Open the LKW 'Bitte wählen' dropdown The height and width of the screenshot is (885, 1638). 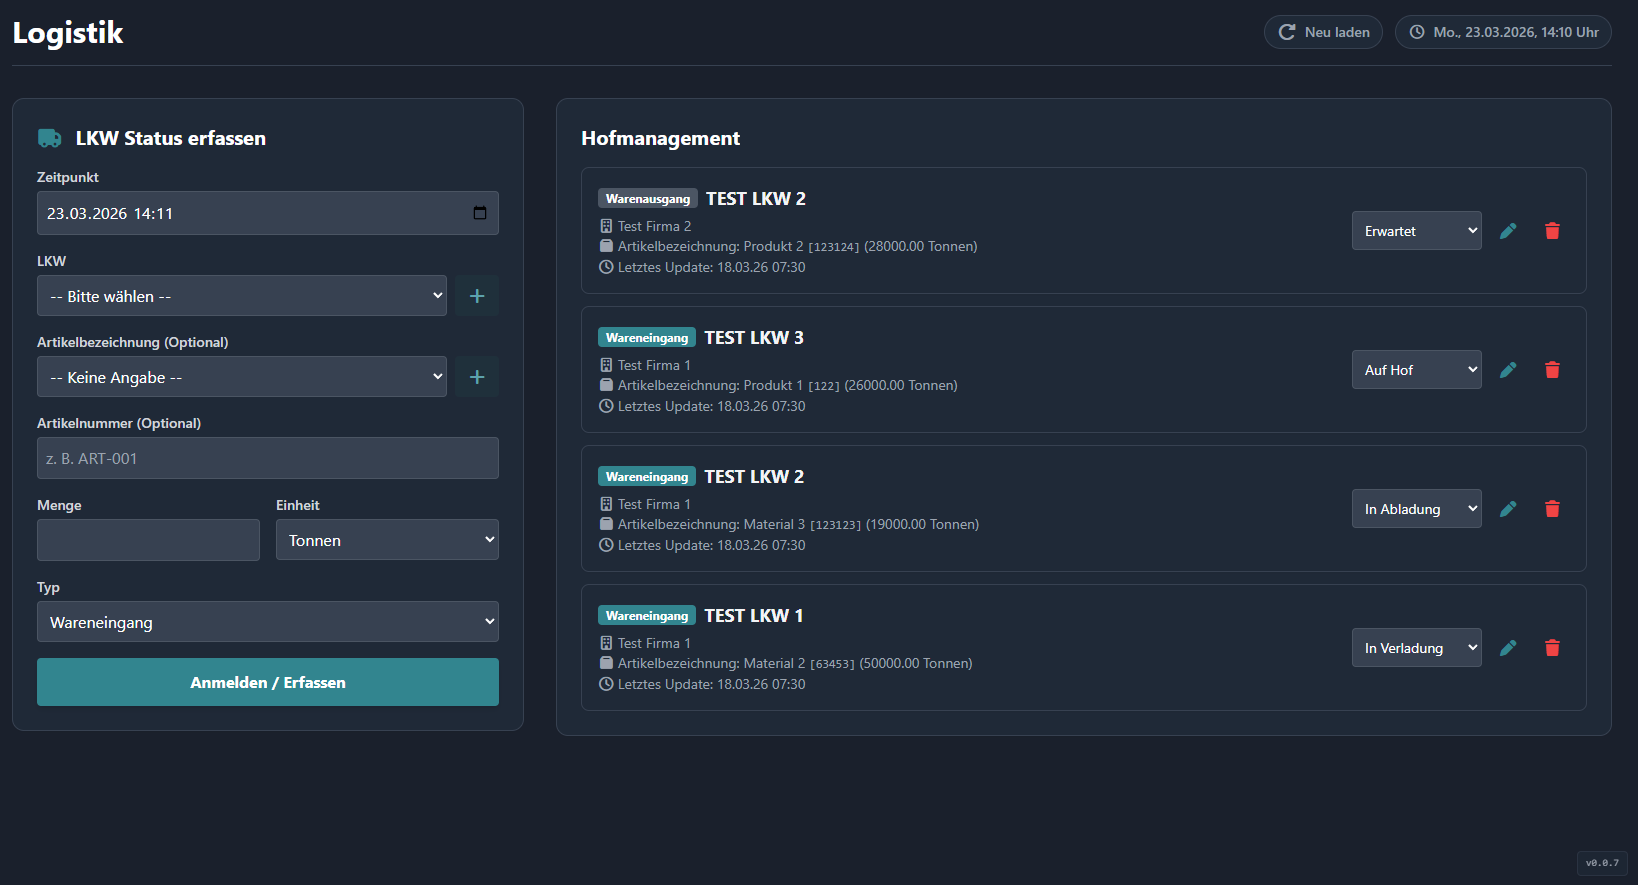[x=241, y=296]
